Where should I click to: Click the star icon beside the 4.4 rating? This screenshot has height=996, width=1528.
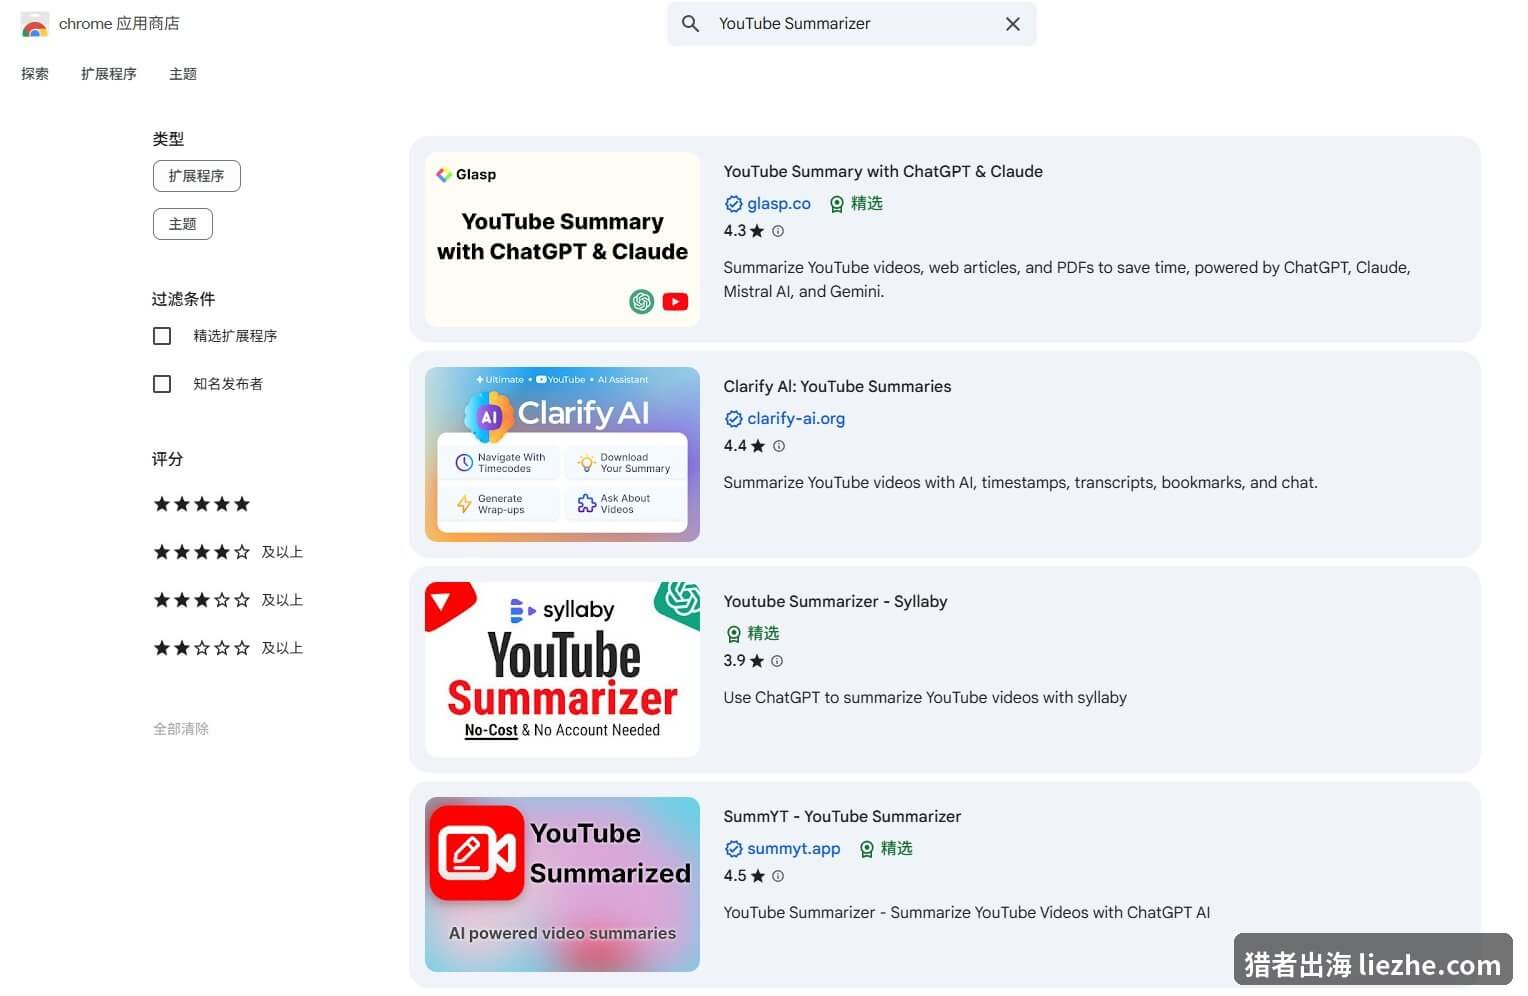(x=758, y=446)
